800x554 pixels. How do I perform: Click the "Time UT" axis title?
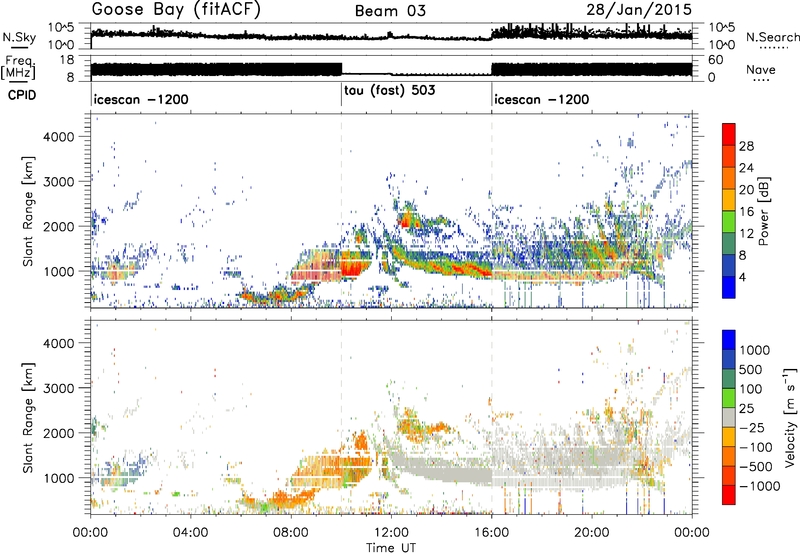[391, 548]
